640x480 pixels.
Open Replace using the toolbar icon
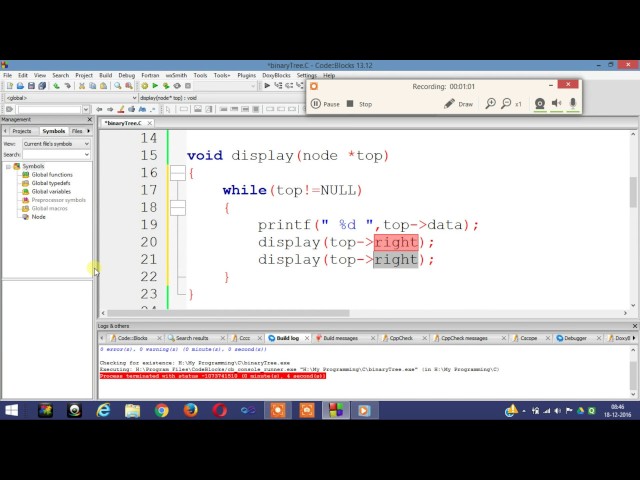coord(129,86)
